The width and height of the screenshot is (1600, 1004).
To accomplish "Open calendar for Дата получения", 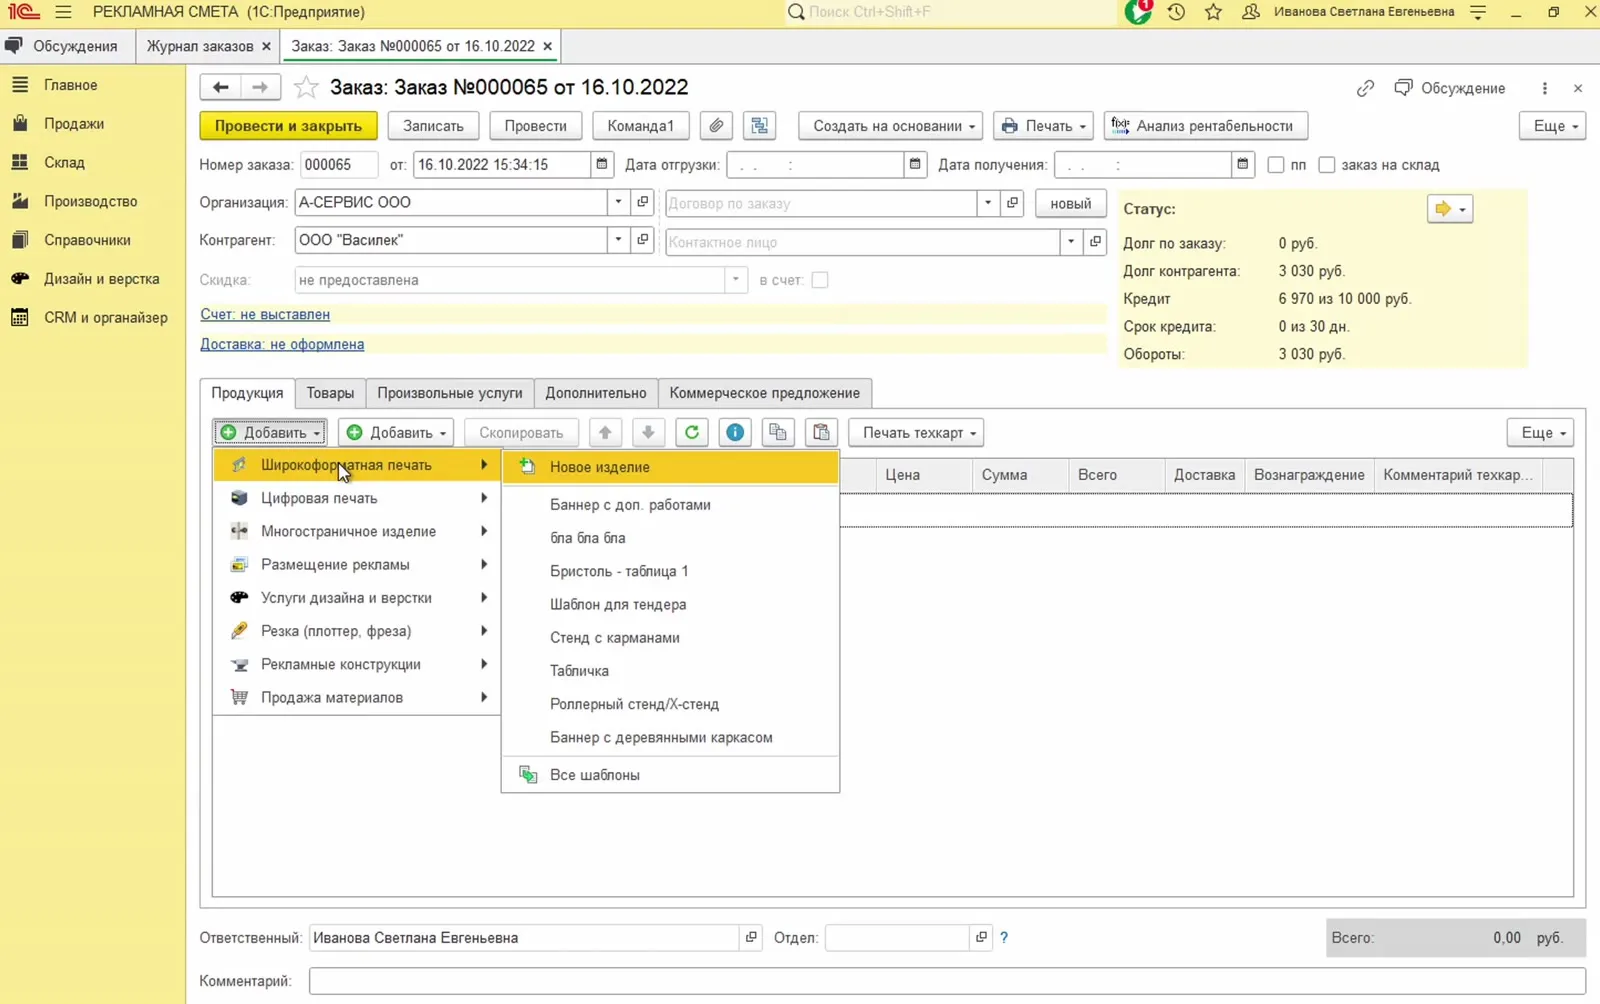I will [1242, 164].
